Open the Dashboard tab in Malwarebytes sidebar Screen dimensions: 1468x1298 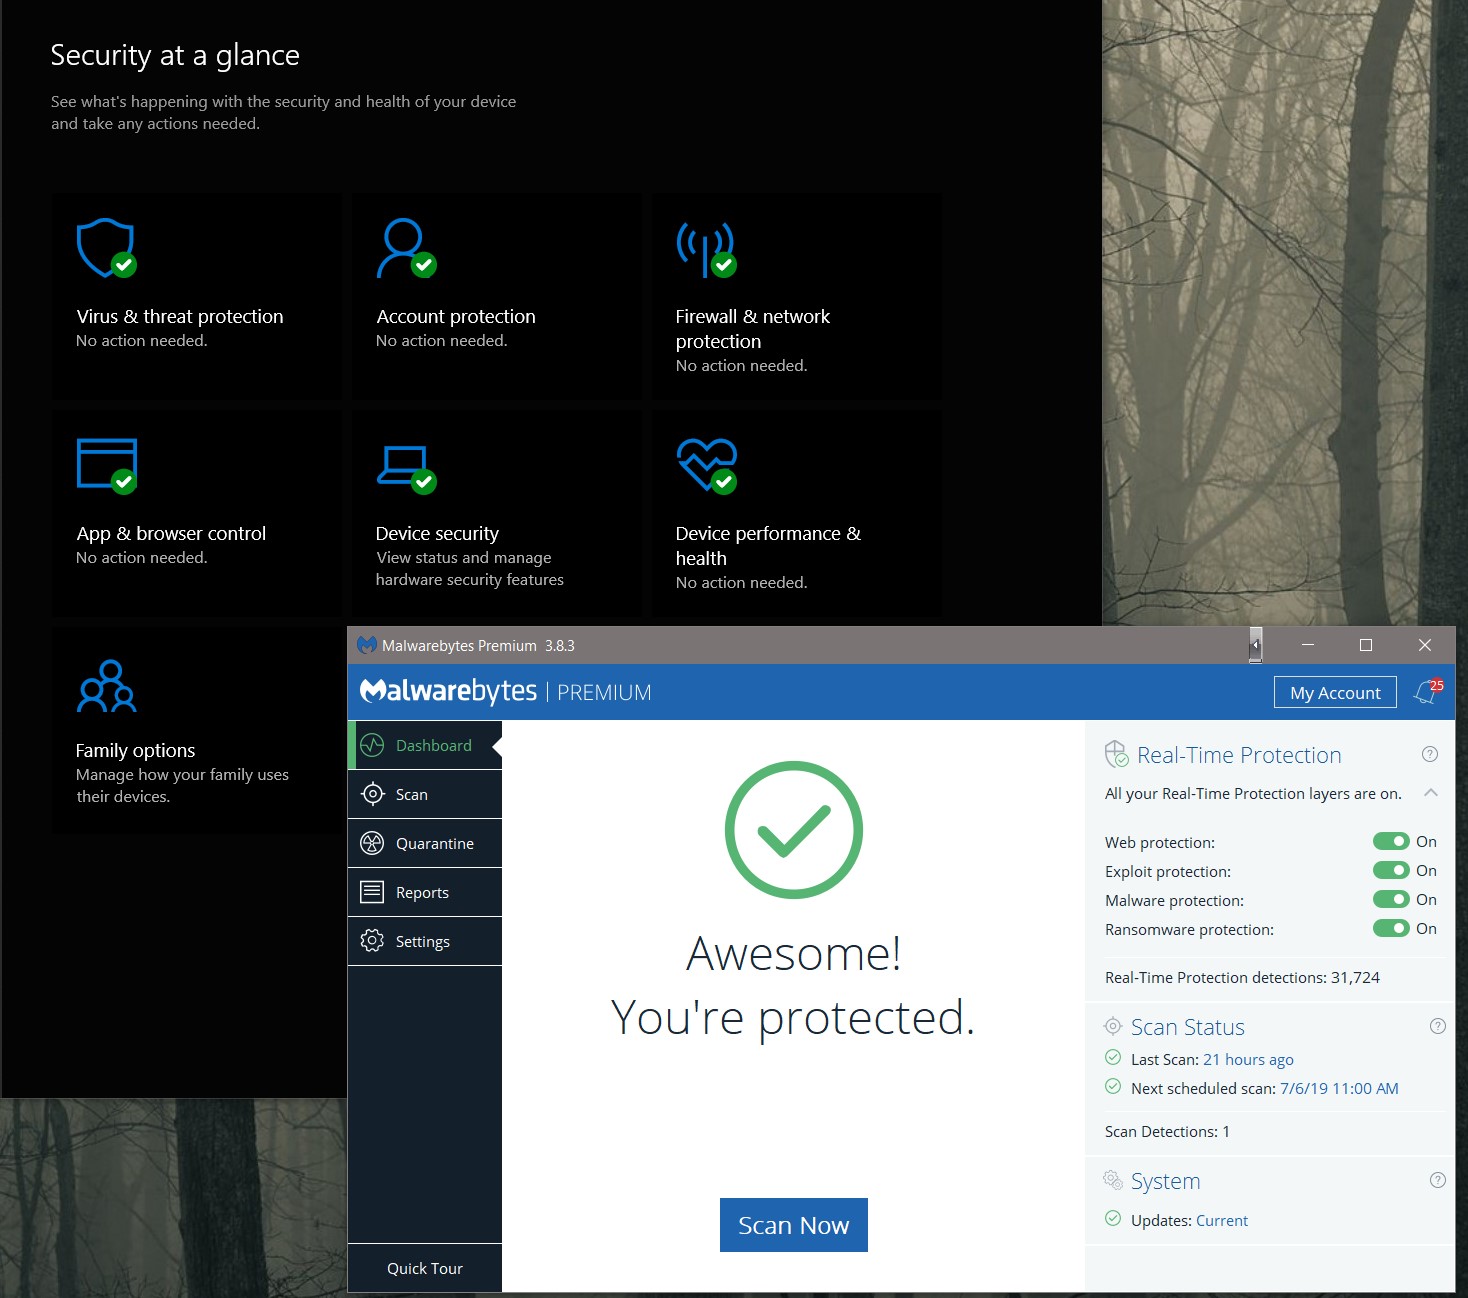click(425, 745)
